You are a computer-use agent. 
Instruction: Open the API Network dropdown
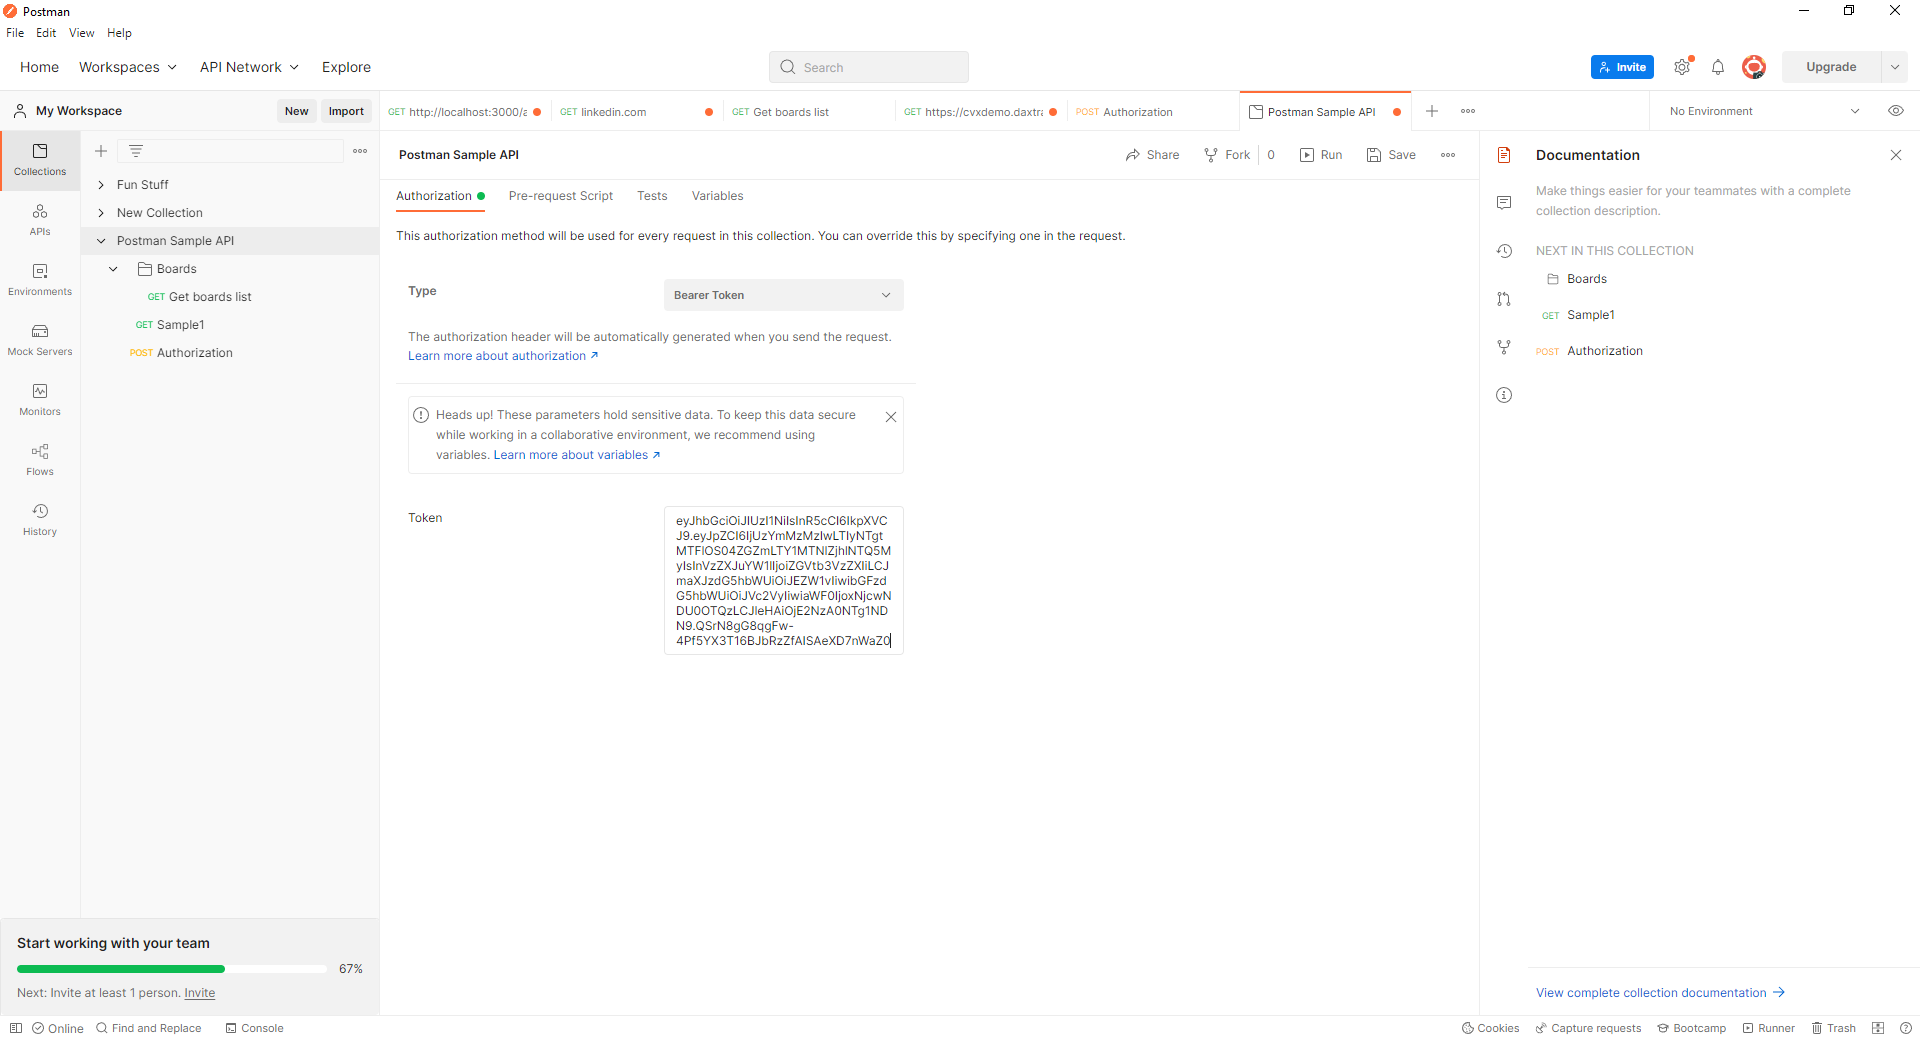tap(249, 67)
